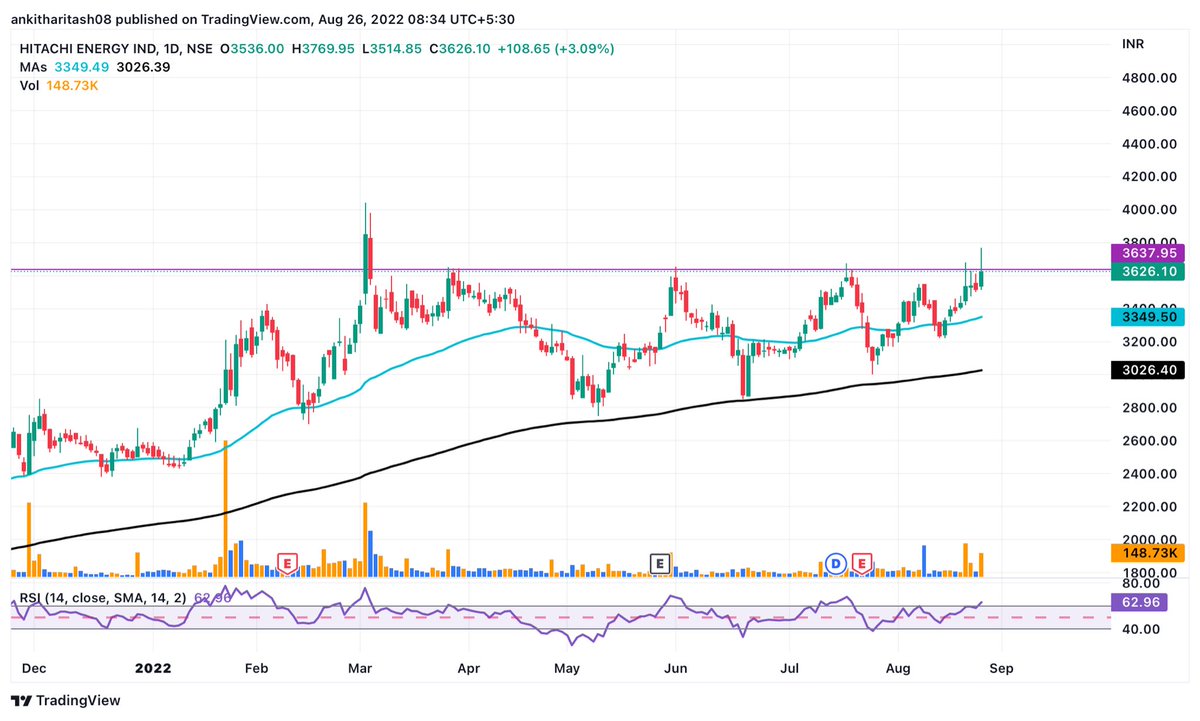Click the red E earnings marker below February candles
This screenshot has height=721, width=1200.
[289, 564]
